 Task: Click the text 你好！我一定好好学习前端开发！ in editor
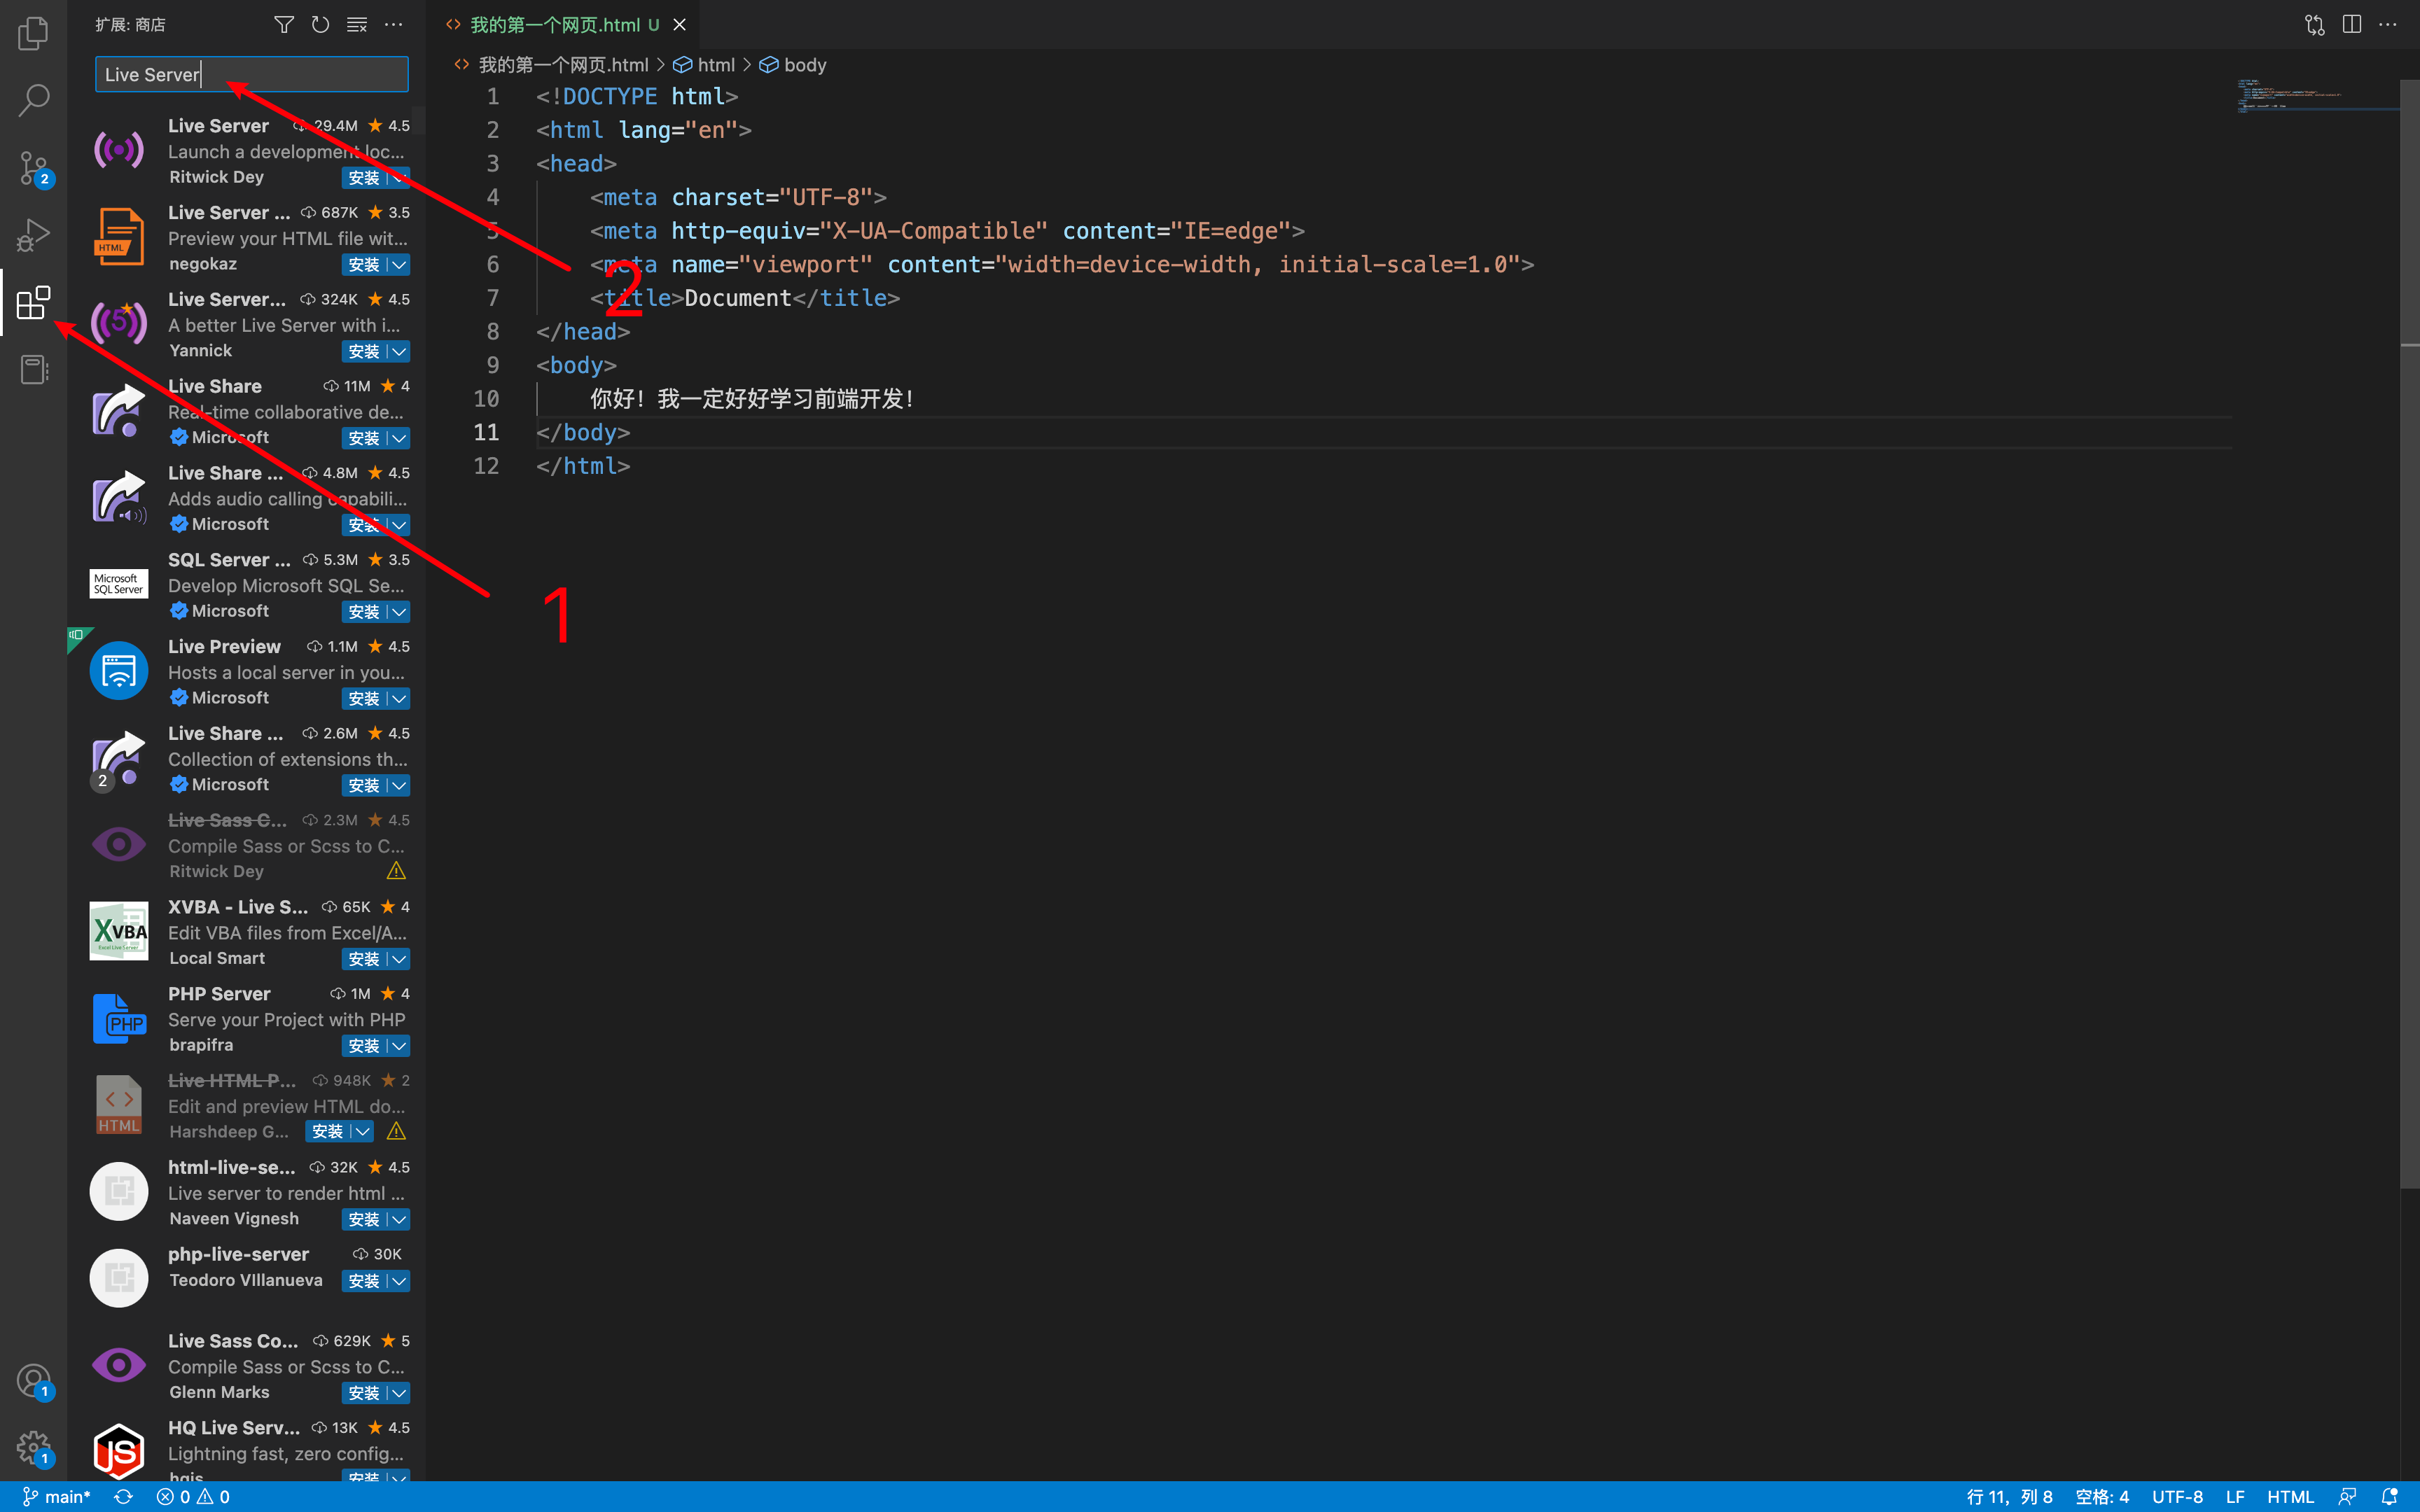752,399
